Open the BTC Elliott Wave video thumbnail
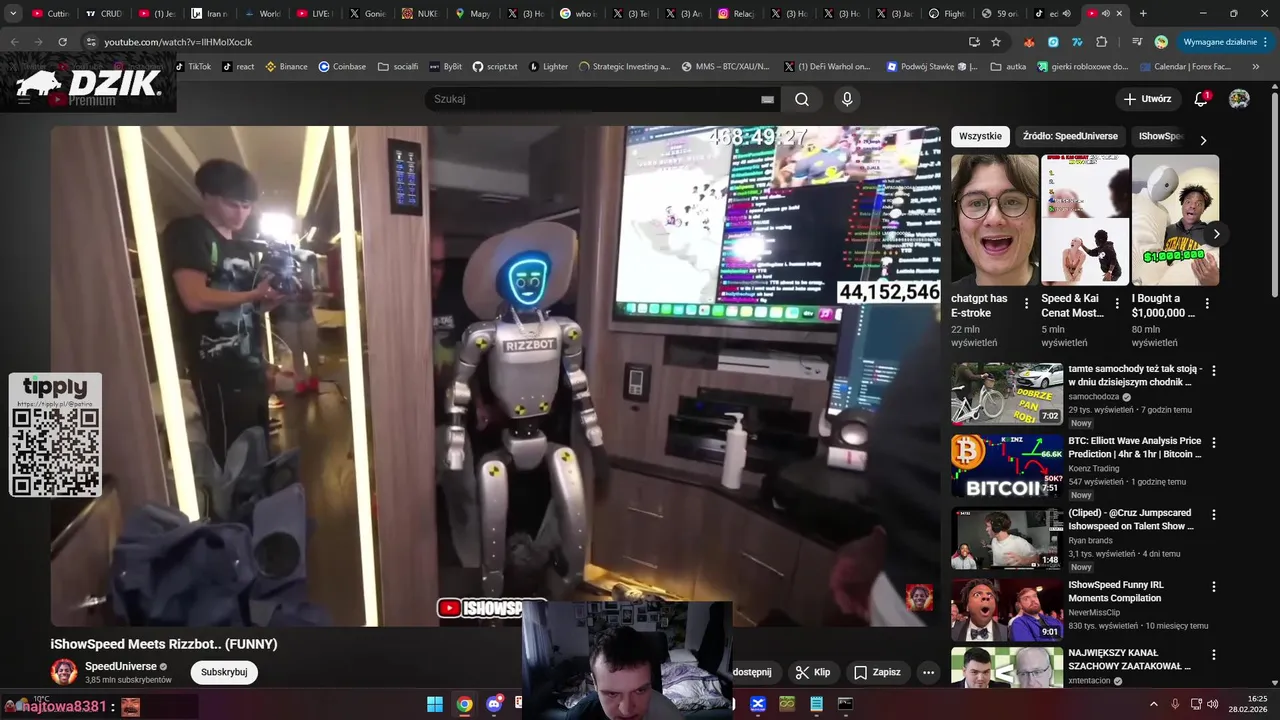This screenshot has height=720, width=1280. pyautogui.click(x=1007, y=466)
